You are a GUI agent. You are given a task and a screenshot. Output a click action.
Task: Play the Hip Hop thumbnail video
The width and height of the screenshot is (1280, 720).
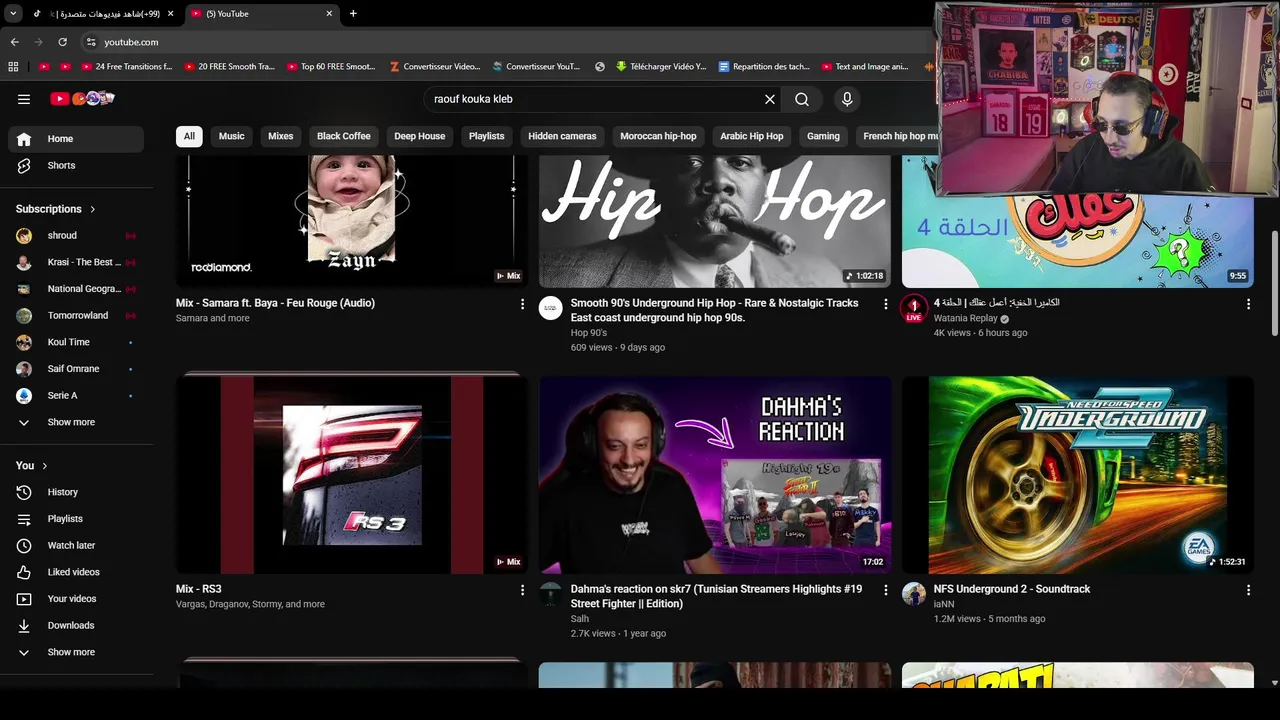point(714,221)
